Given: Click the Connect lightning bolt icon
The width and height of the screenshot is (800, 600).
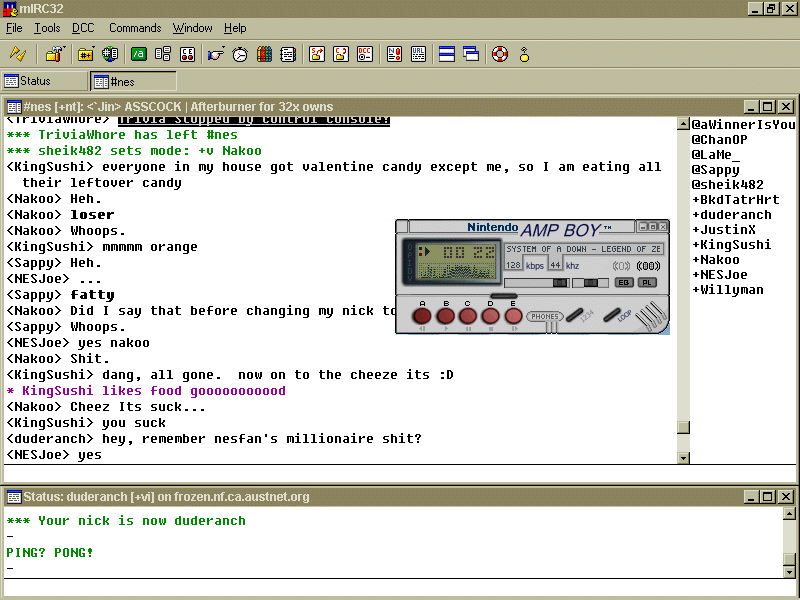Looking at the screenshot, I should (x=18, y=54).
